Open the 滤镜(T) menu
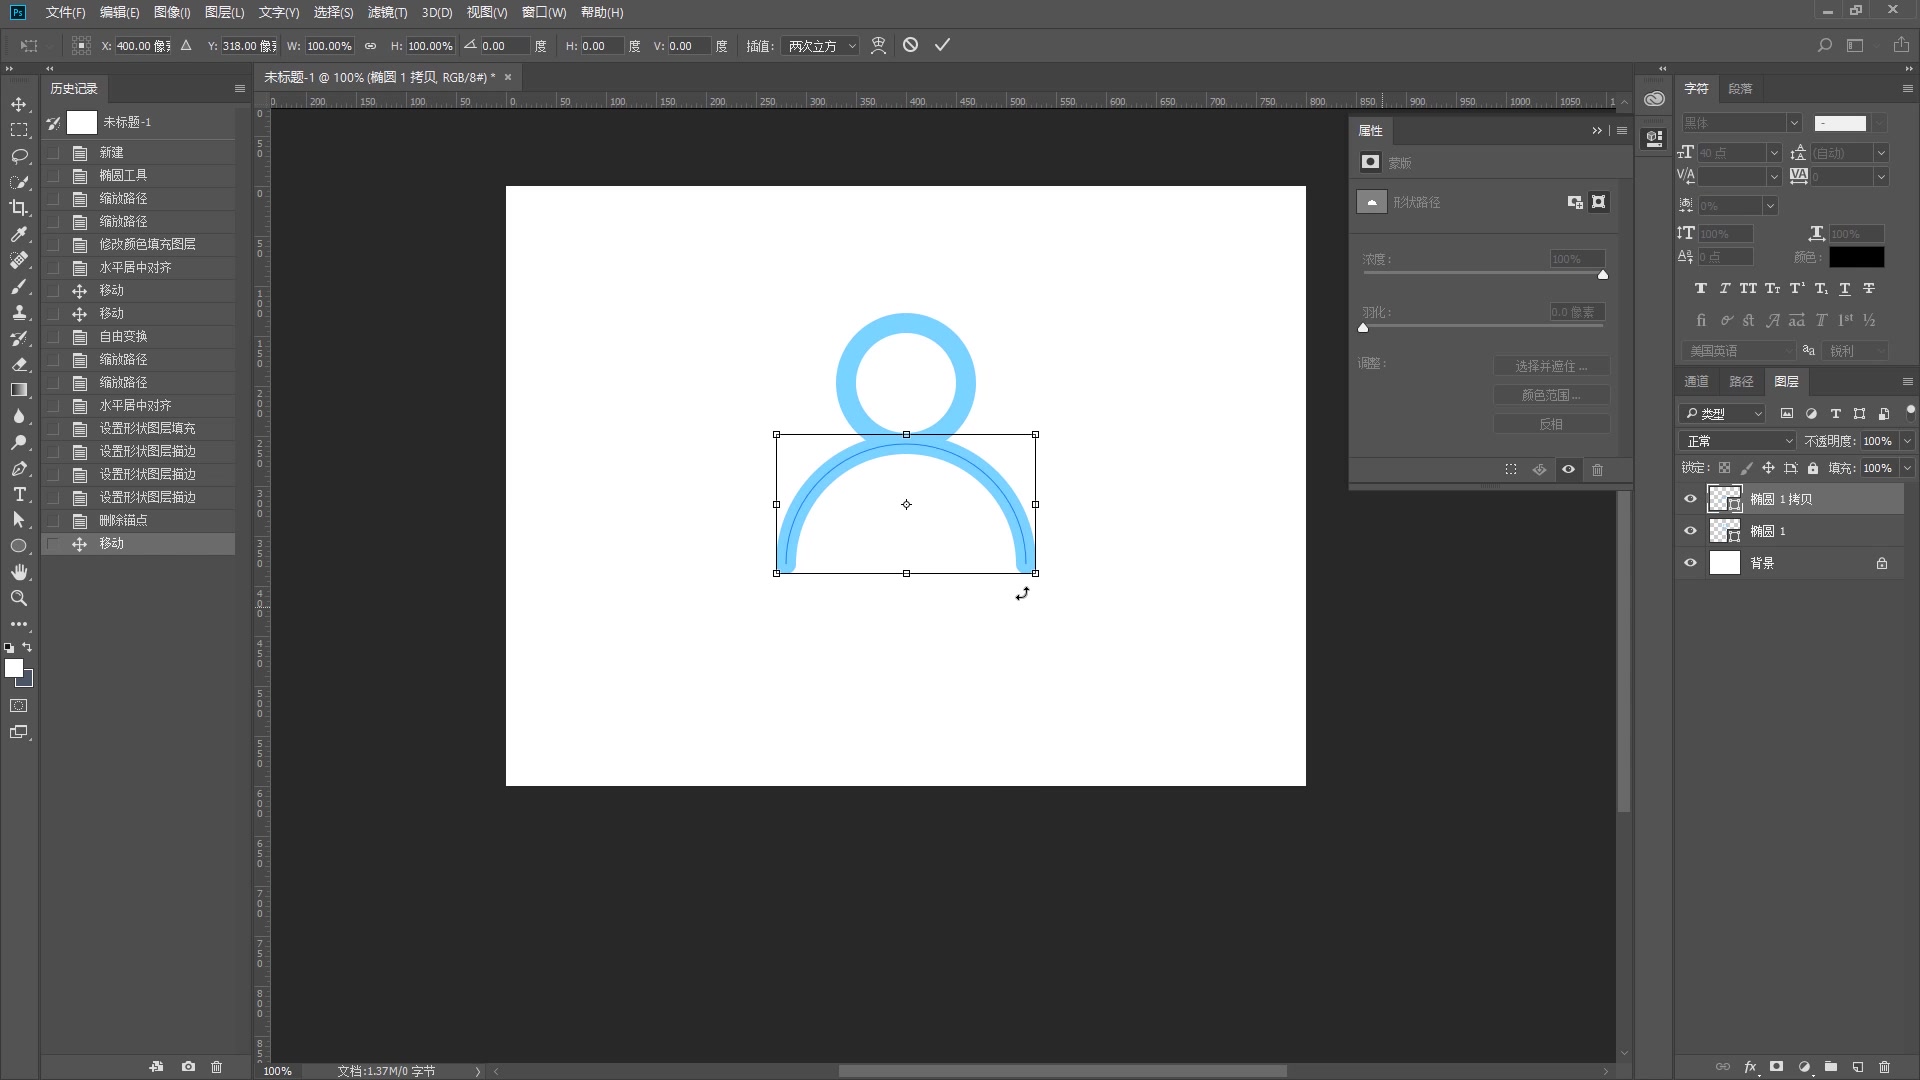The width and height of the screenshot is (1920, 1080). [387, 12]
